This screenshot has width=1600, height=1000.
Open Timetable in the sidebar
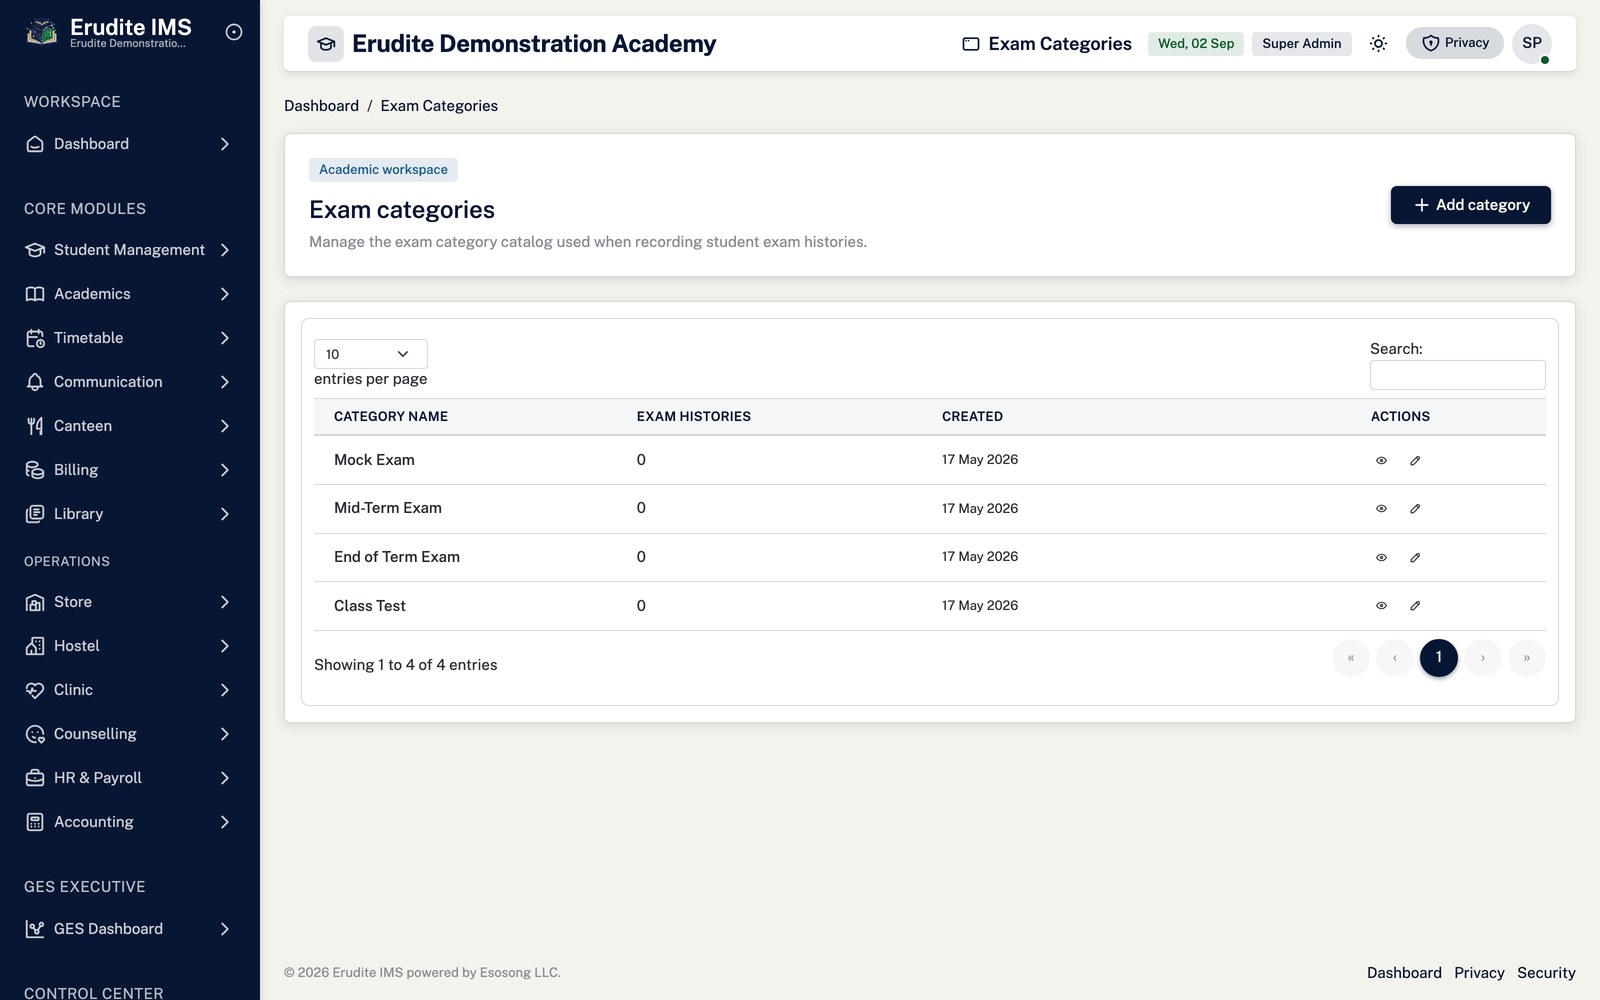click(130, 338)
